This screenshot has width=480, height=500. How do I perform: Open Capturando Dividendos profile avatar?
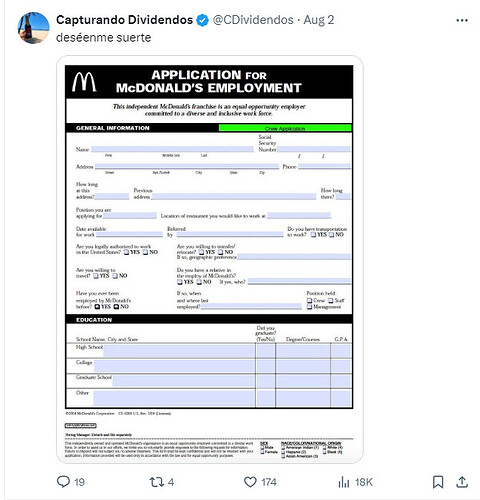[x=33, y=28]
